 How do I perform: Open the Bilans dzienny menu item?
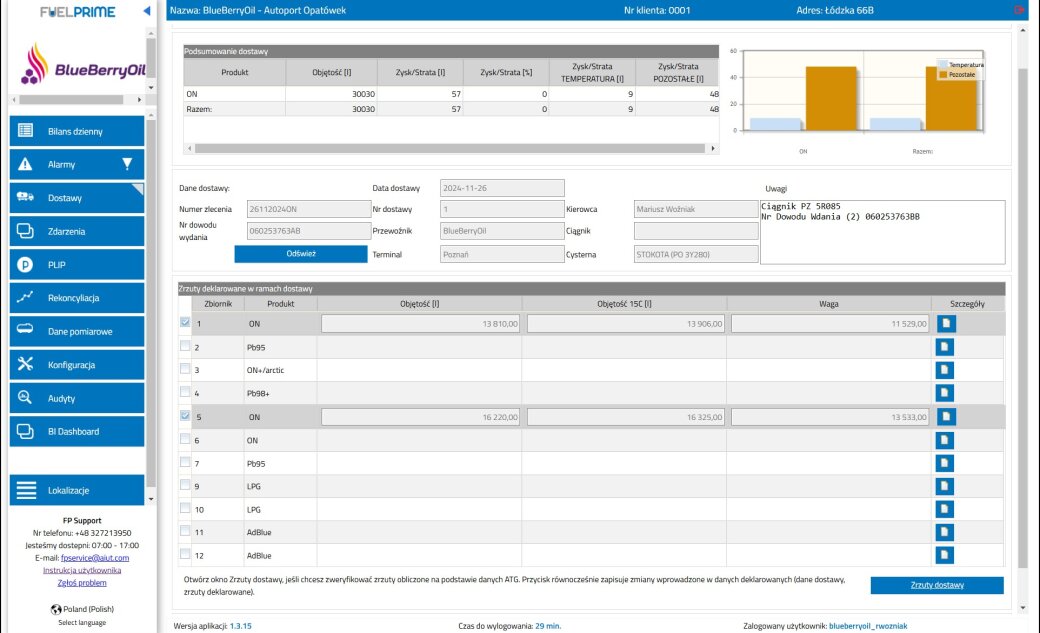point(77,131)
